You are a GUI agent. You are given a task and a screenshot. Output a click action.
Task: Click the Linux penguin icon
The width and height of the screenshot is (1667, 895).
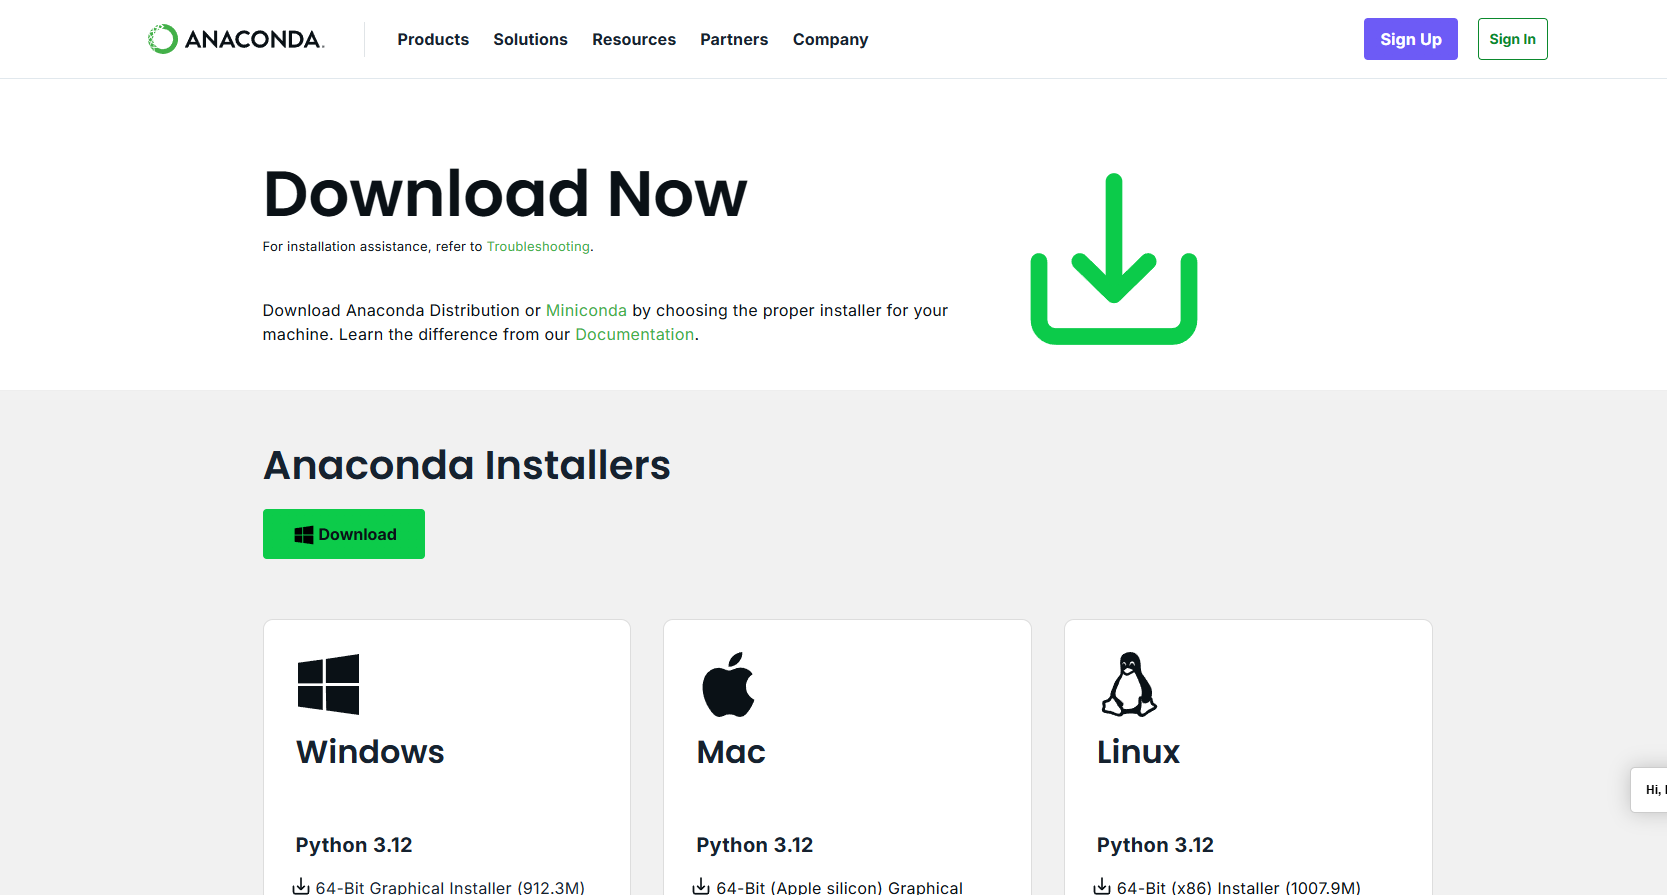(x=1129, y=685)
